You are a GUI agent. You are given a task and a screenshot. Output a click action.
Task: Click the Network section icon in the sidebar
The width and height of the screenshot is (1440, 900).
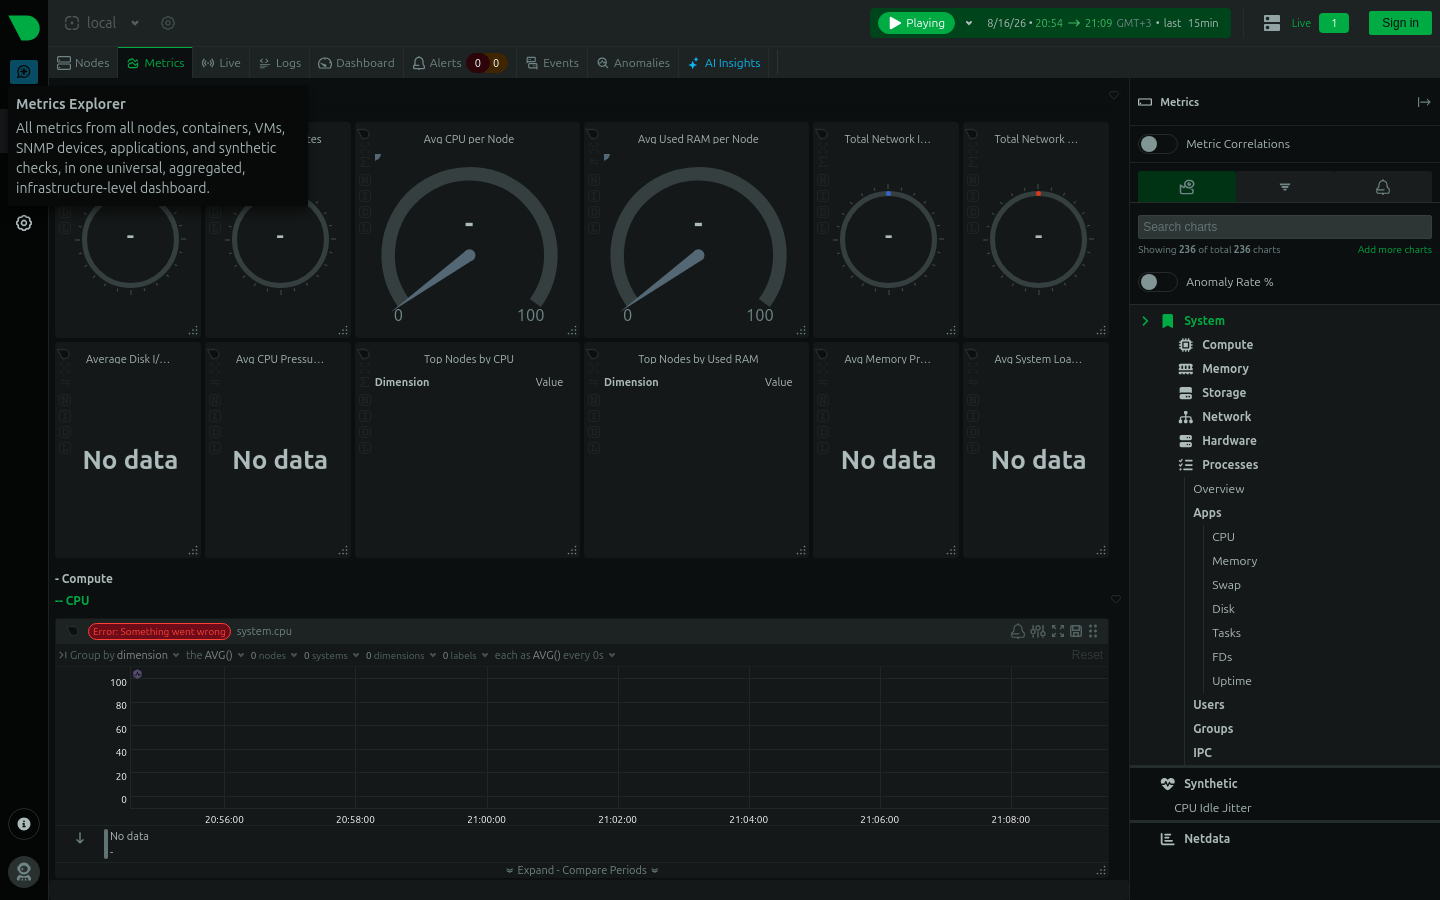pos(1186,417)
